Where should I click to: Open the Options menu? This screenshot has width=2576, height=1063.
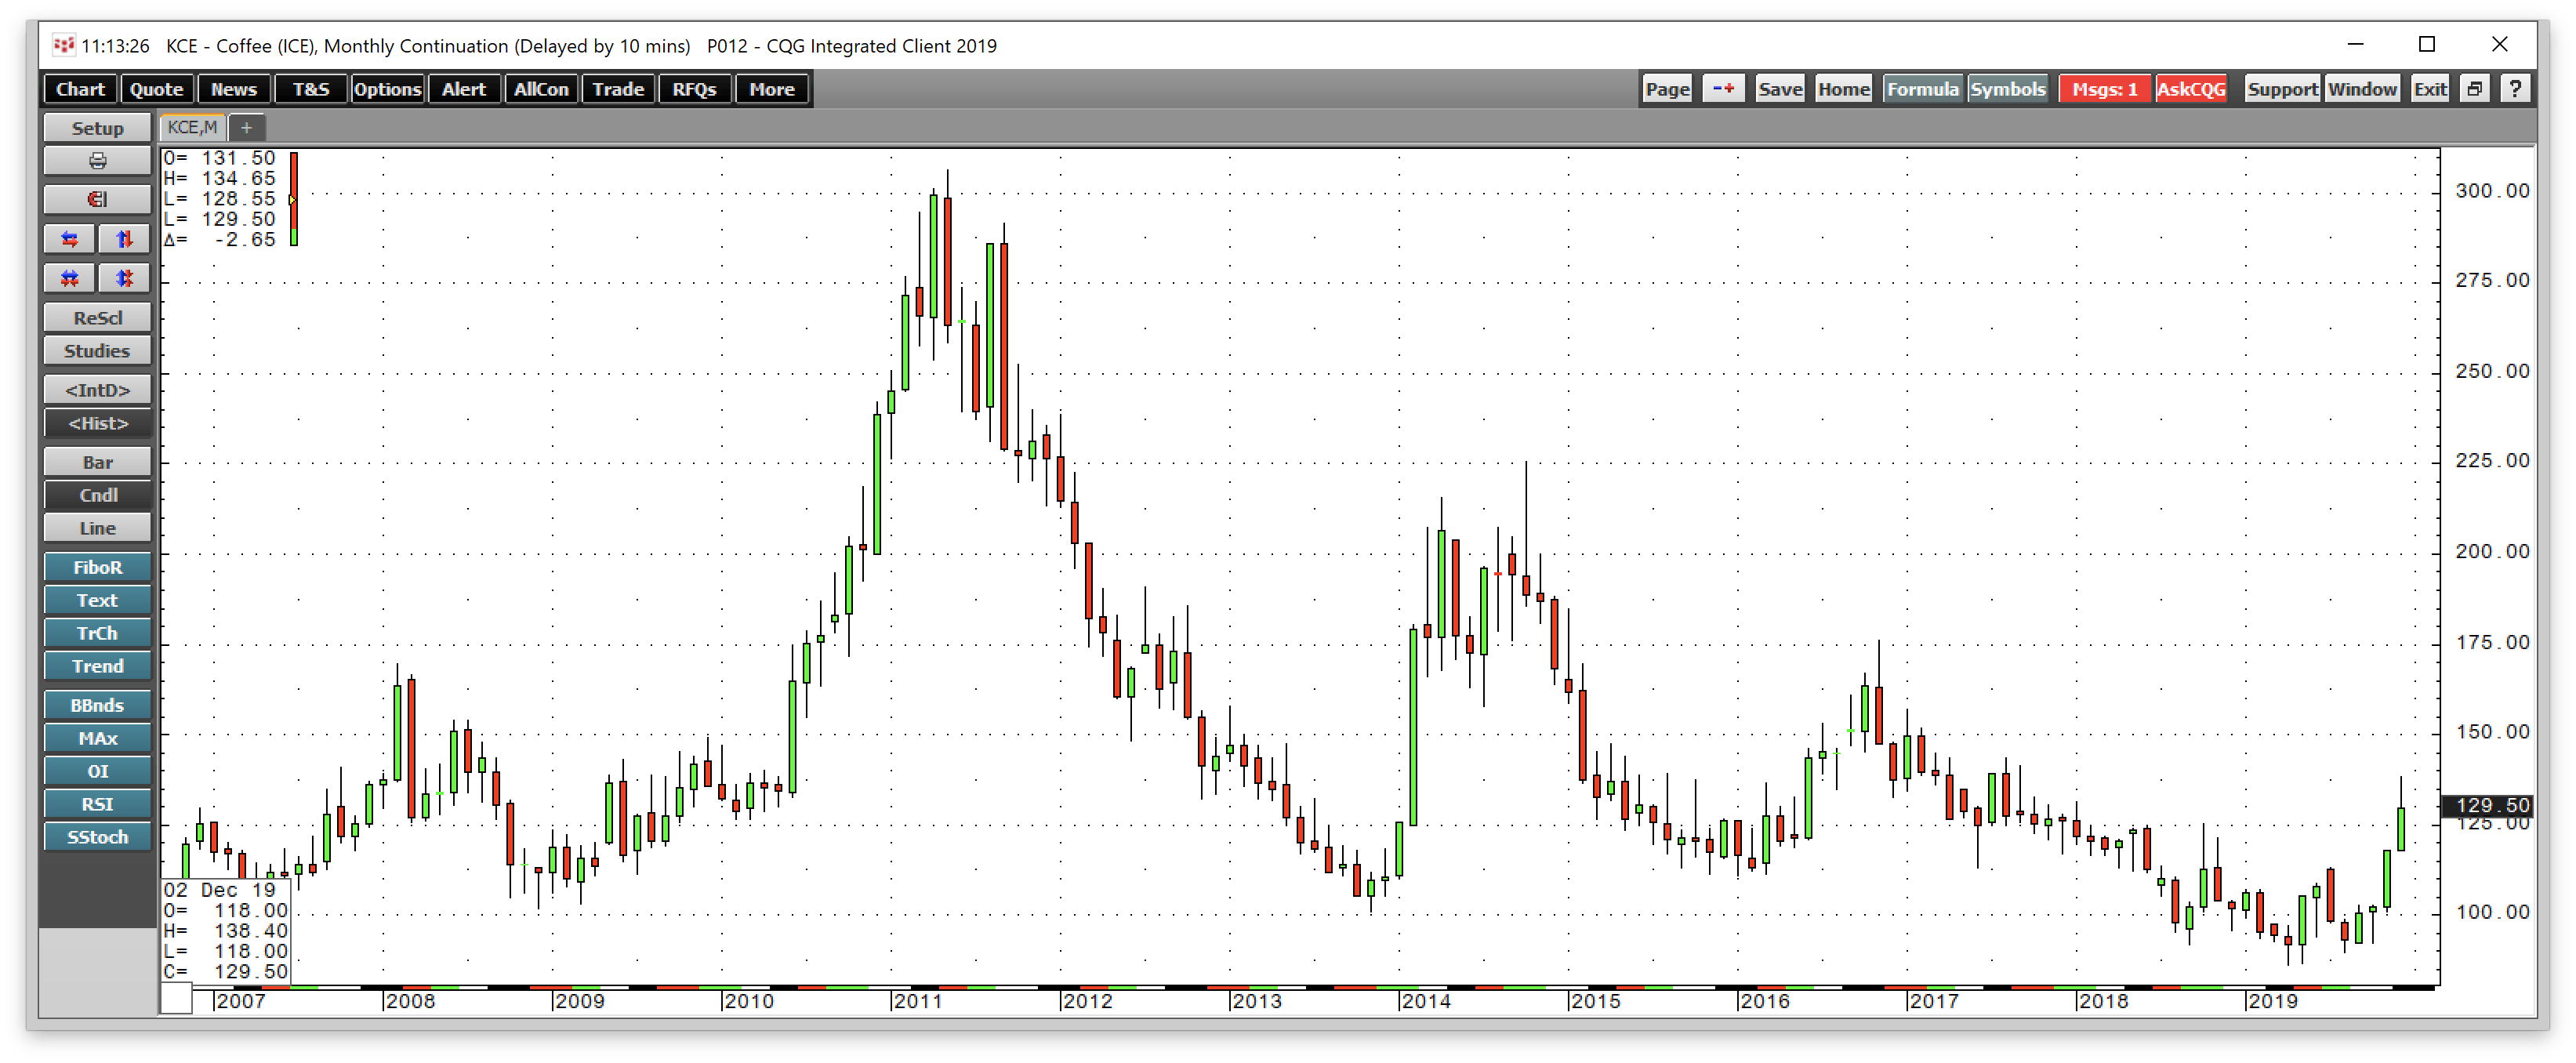pyautogui.click(x=387, y=89)
